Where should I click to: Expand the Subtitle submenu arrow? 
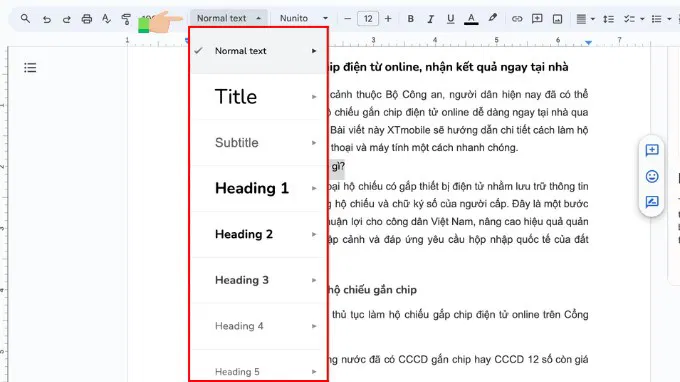314,143
